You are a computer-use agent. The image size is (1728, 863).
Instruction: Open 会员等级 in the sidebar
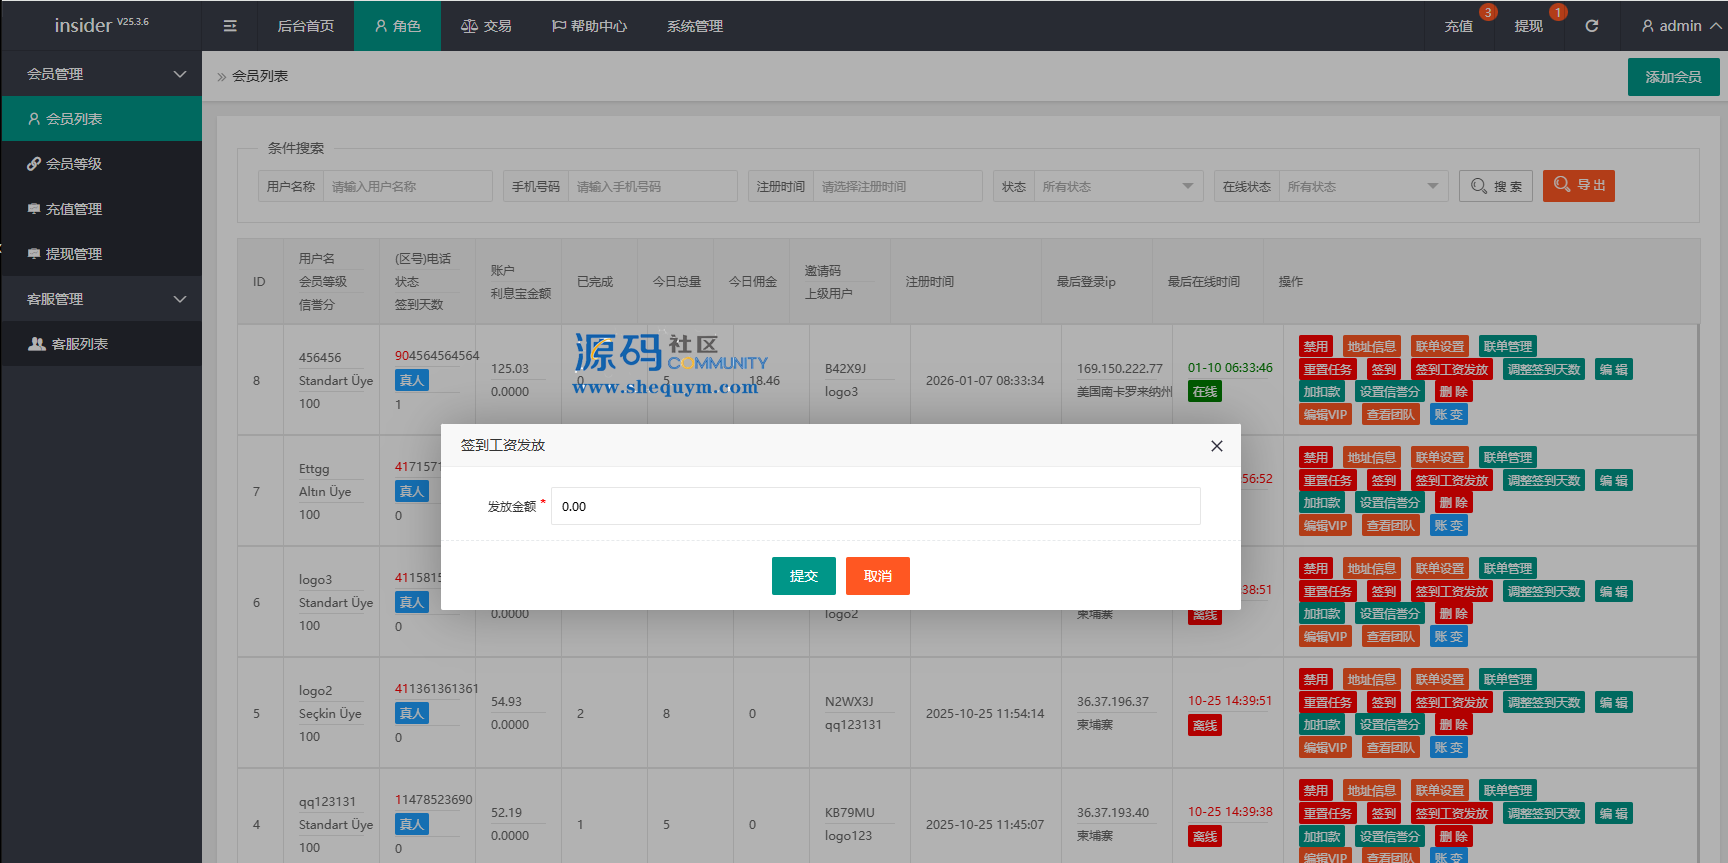pos(74,164)
